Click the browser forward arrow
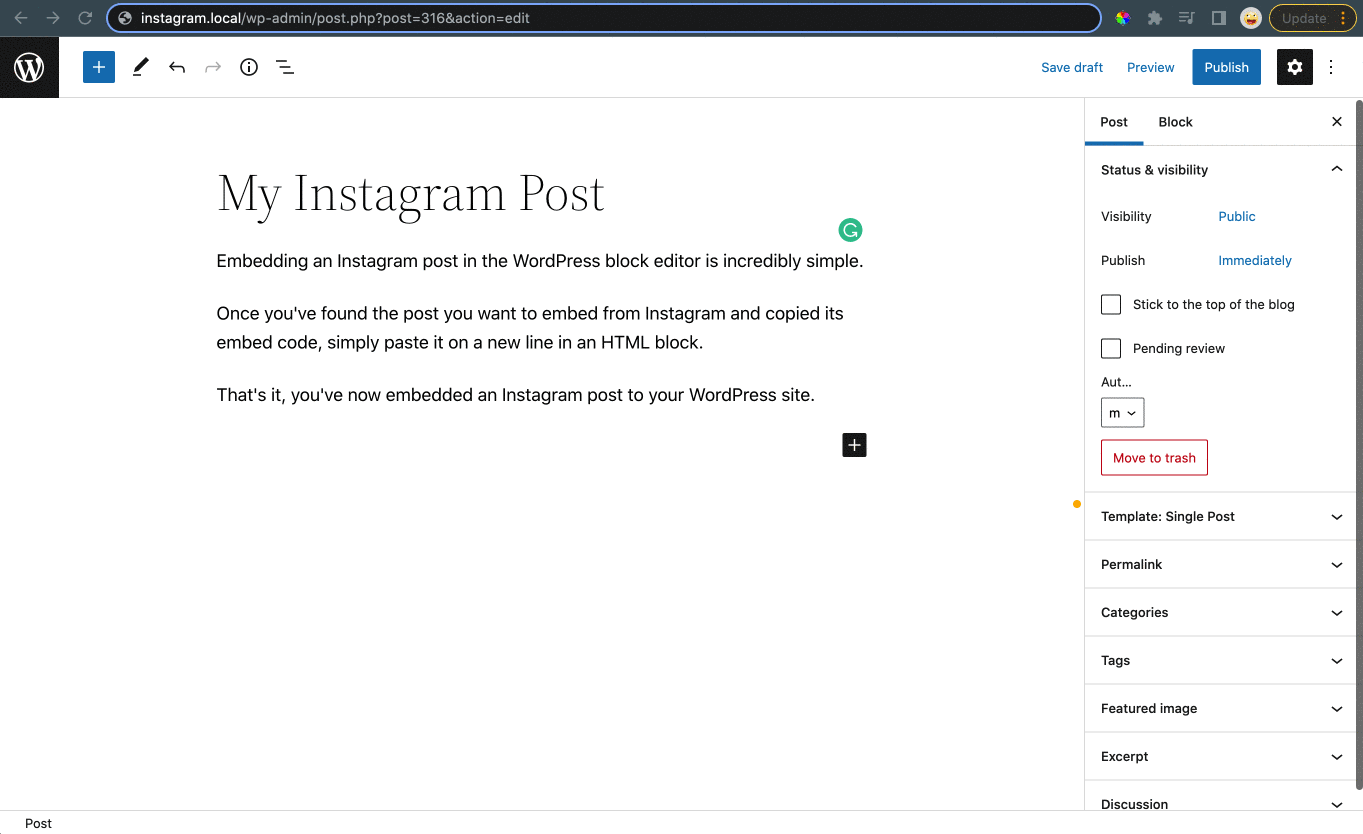The width and height of the screenshot is (1363, 834). [x=53, y=18]
